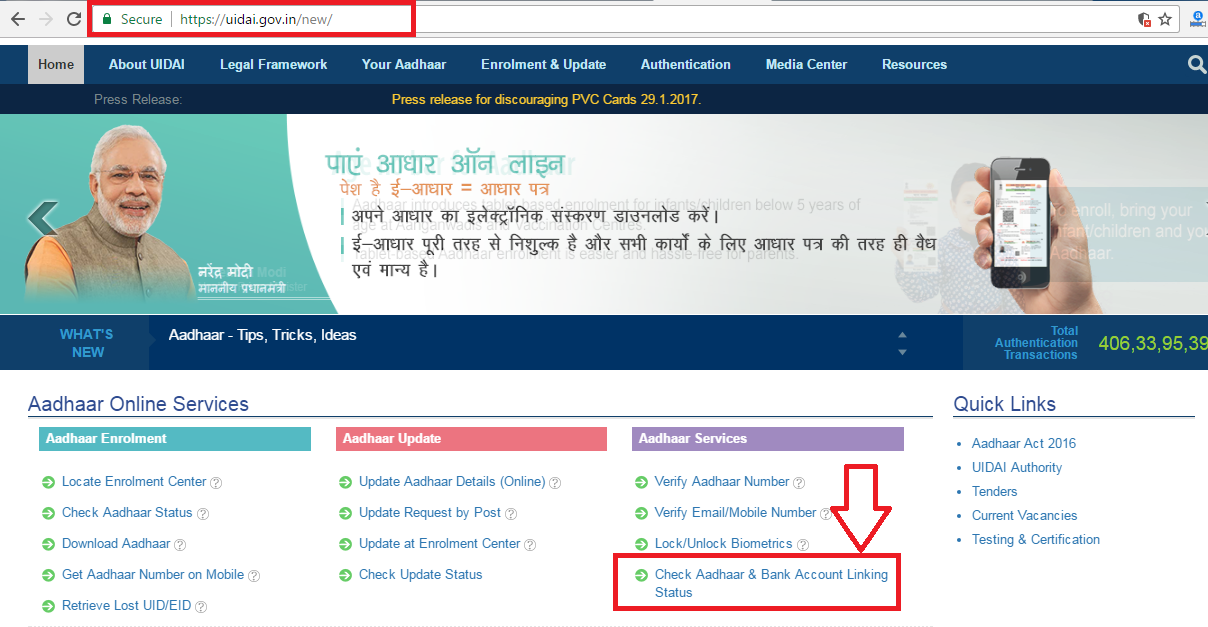Select Download Aadhaar under Aadhaar Enrolment
The width and height of the screenshot is (1208, 627).
click(116, 544)
